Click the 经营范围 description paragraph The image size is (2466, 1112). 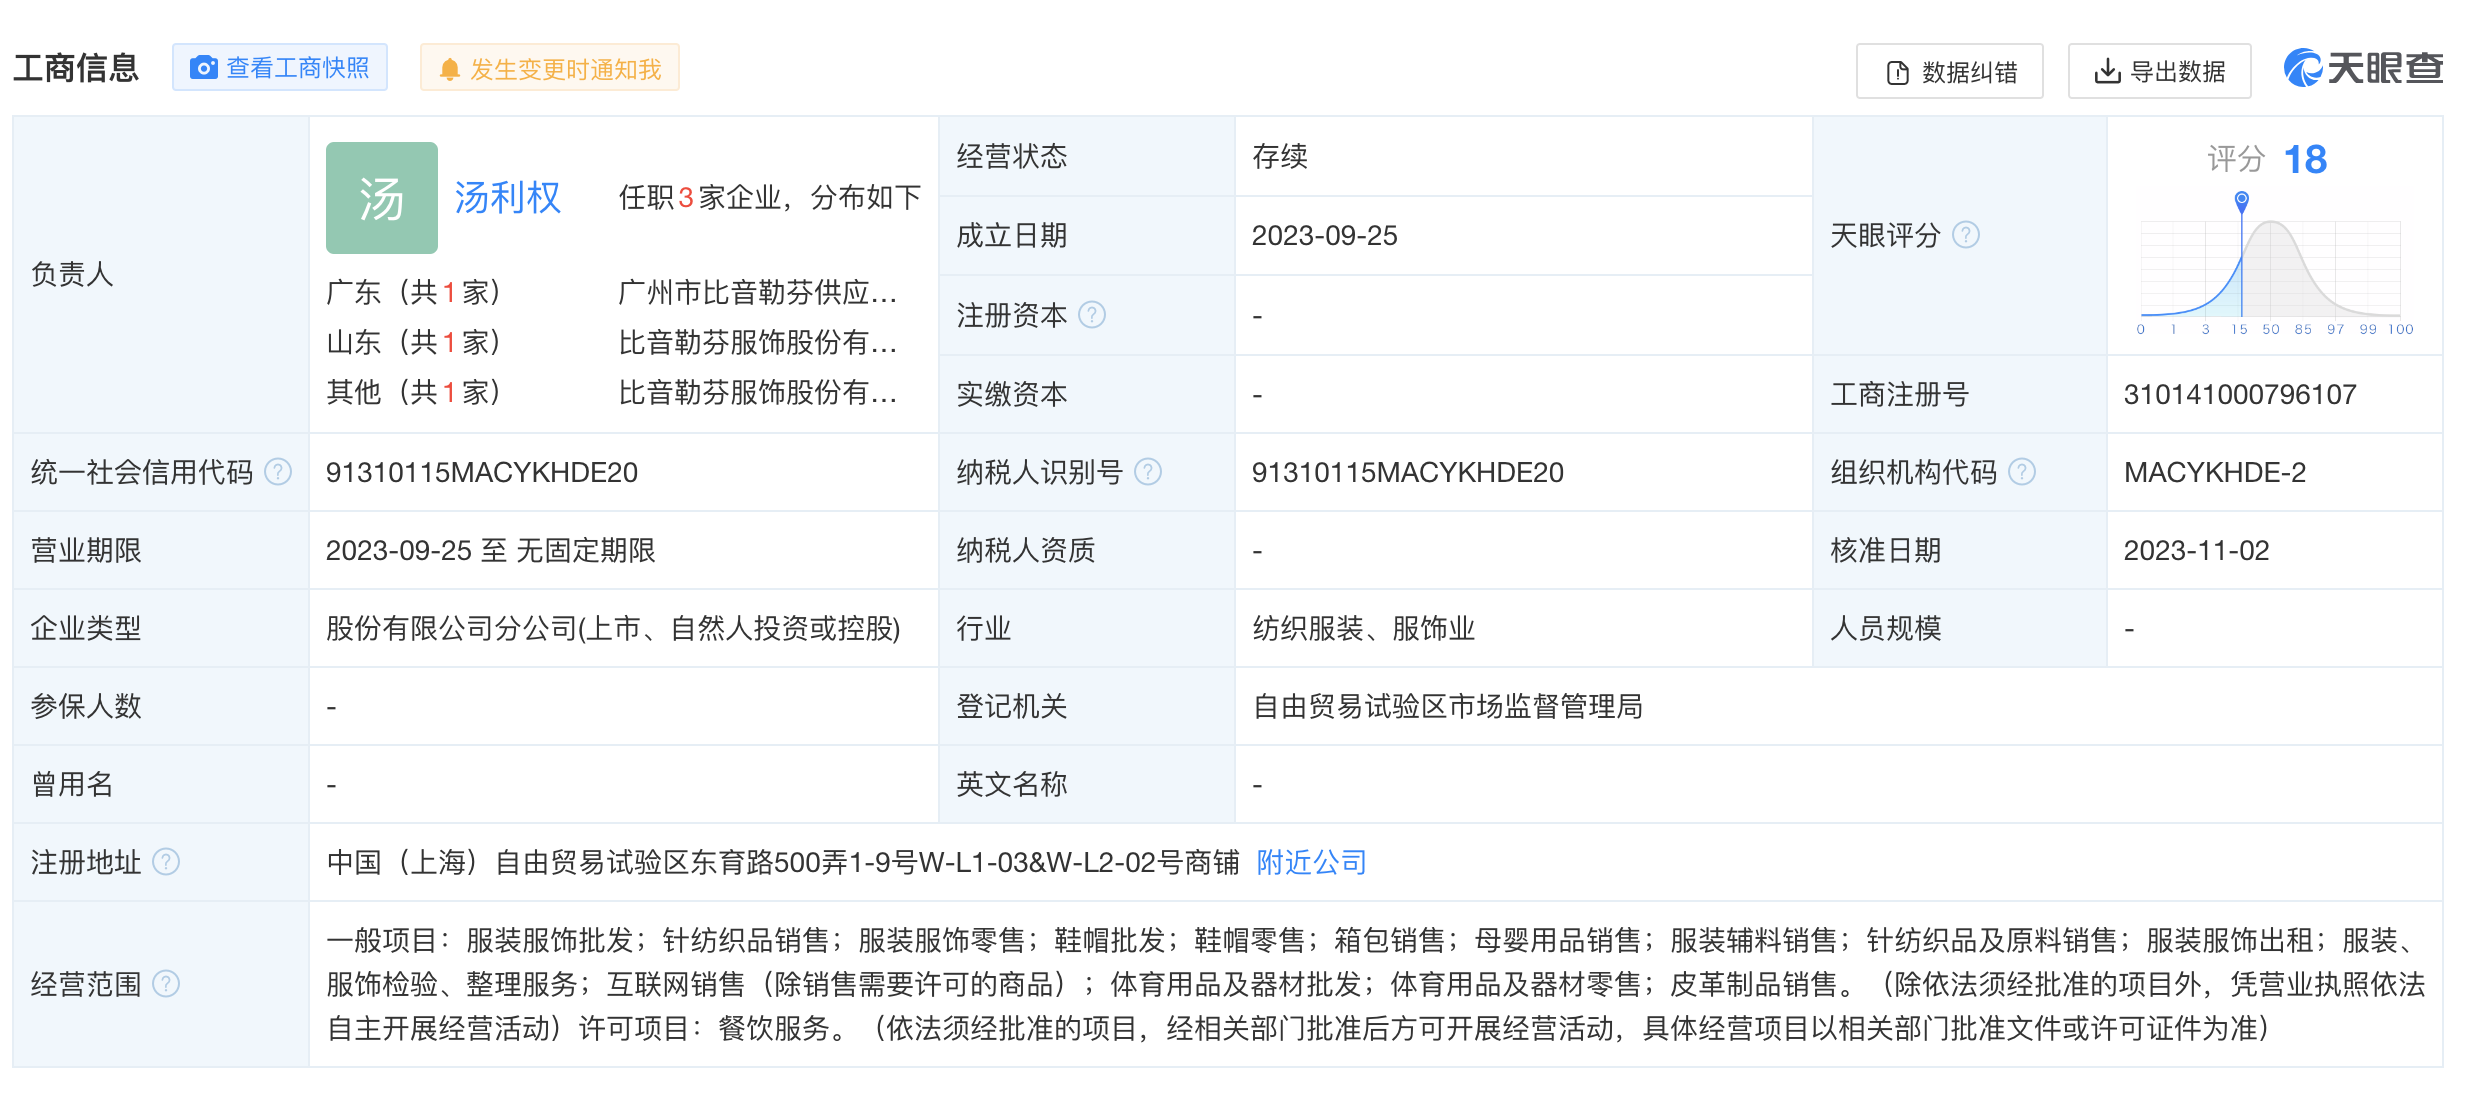[1376, 984]
